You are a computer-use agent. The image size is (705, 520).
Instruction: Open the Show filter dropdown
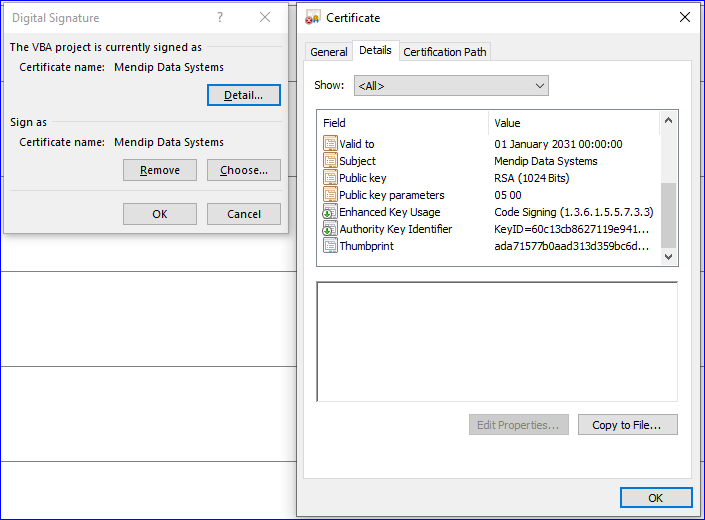coord(451,86)
